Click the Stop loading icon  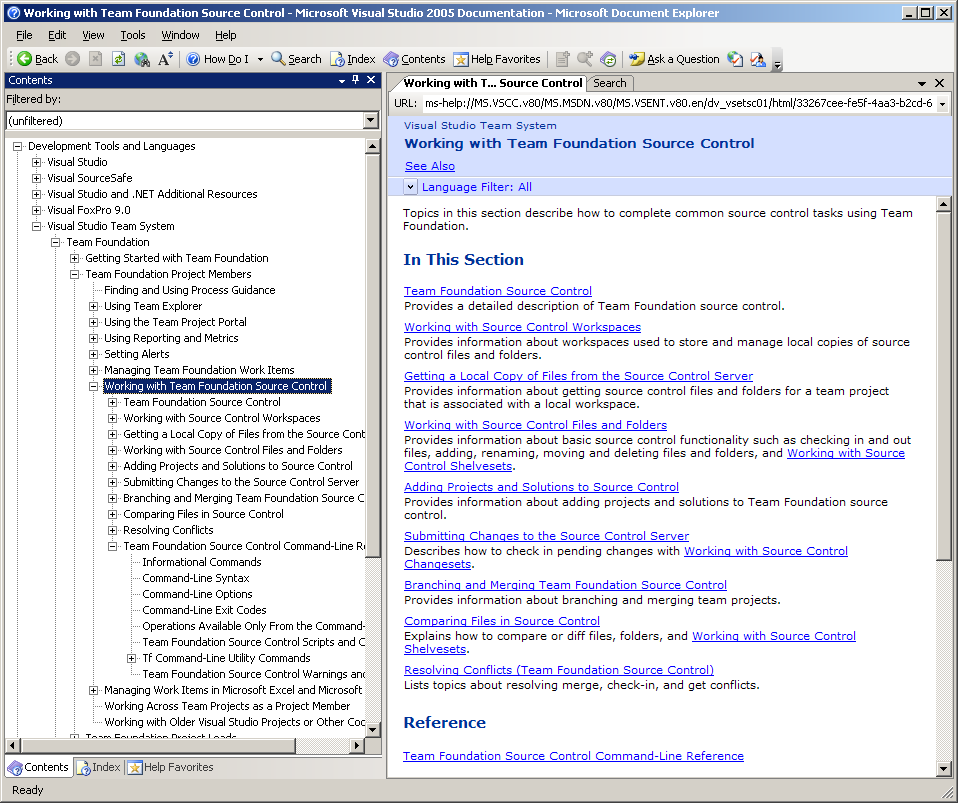click(x=95, y=59)
